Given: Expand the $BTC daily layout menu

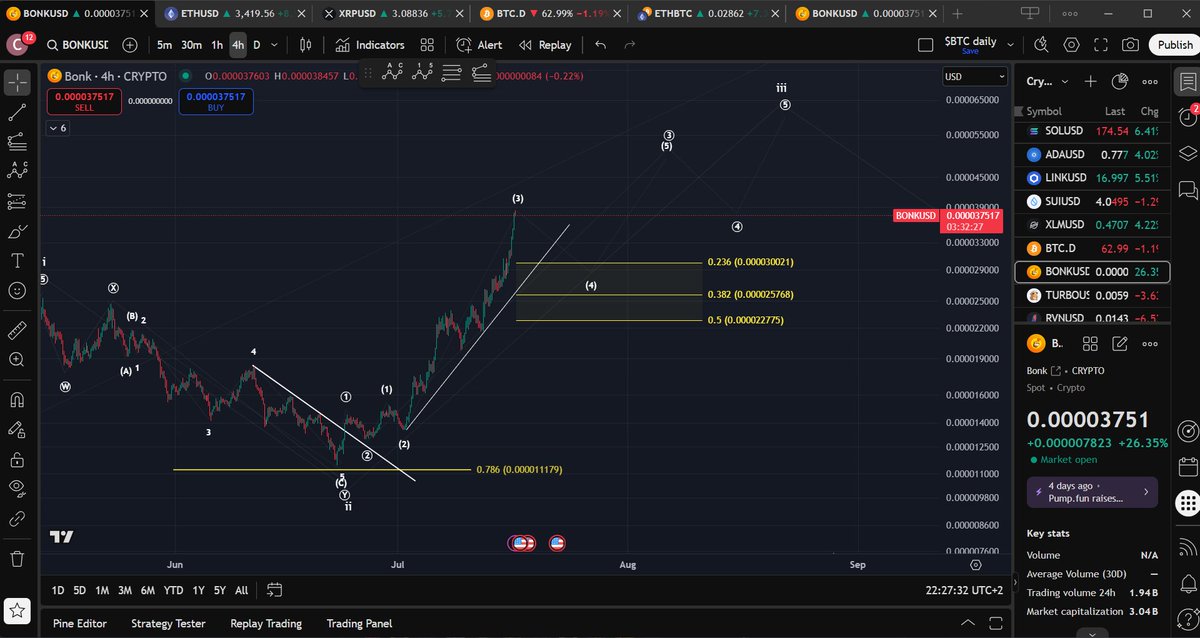Looking at the screenshot, I should [1011, 45].
